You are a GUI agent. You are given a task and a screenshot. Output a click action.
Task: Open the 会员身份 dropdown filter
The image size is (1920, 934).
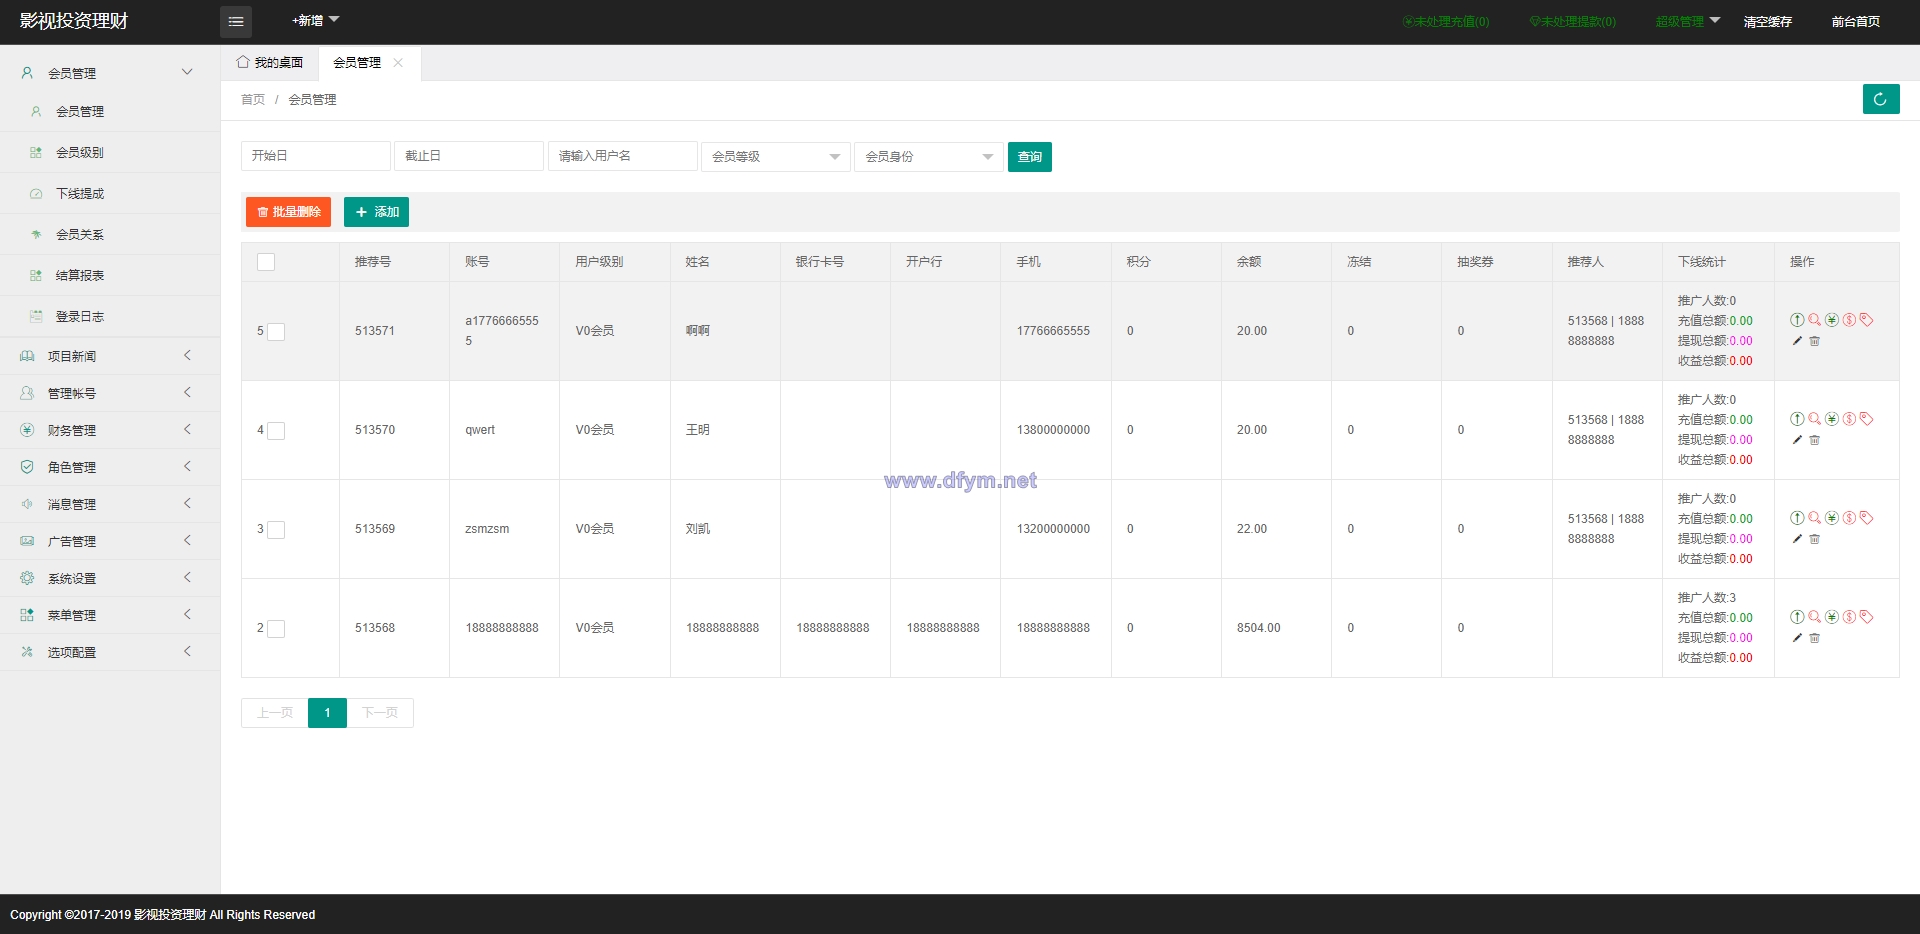tap(929, 157)
